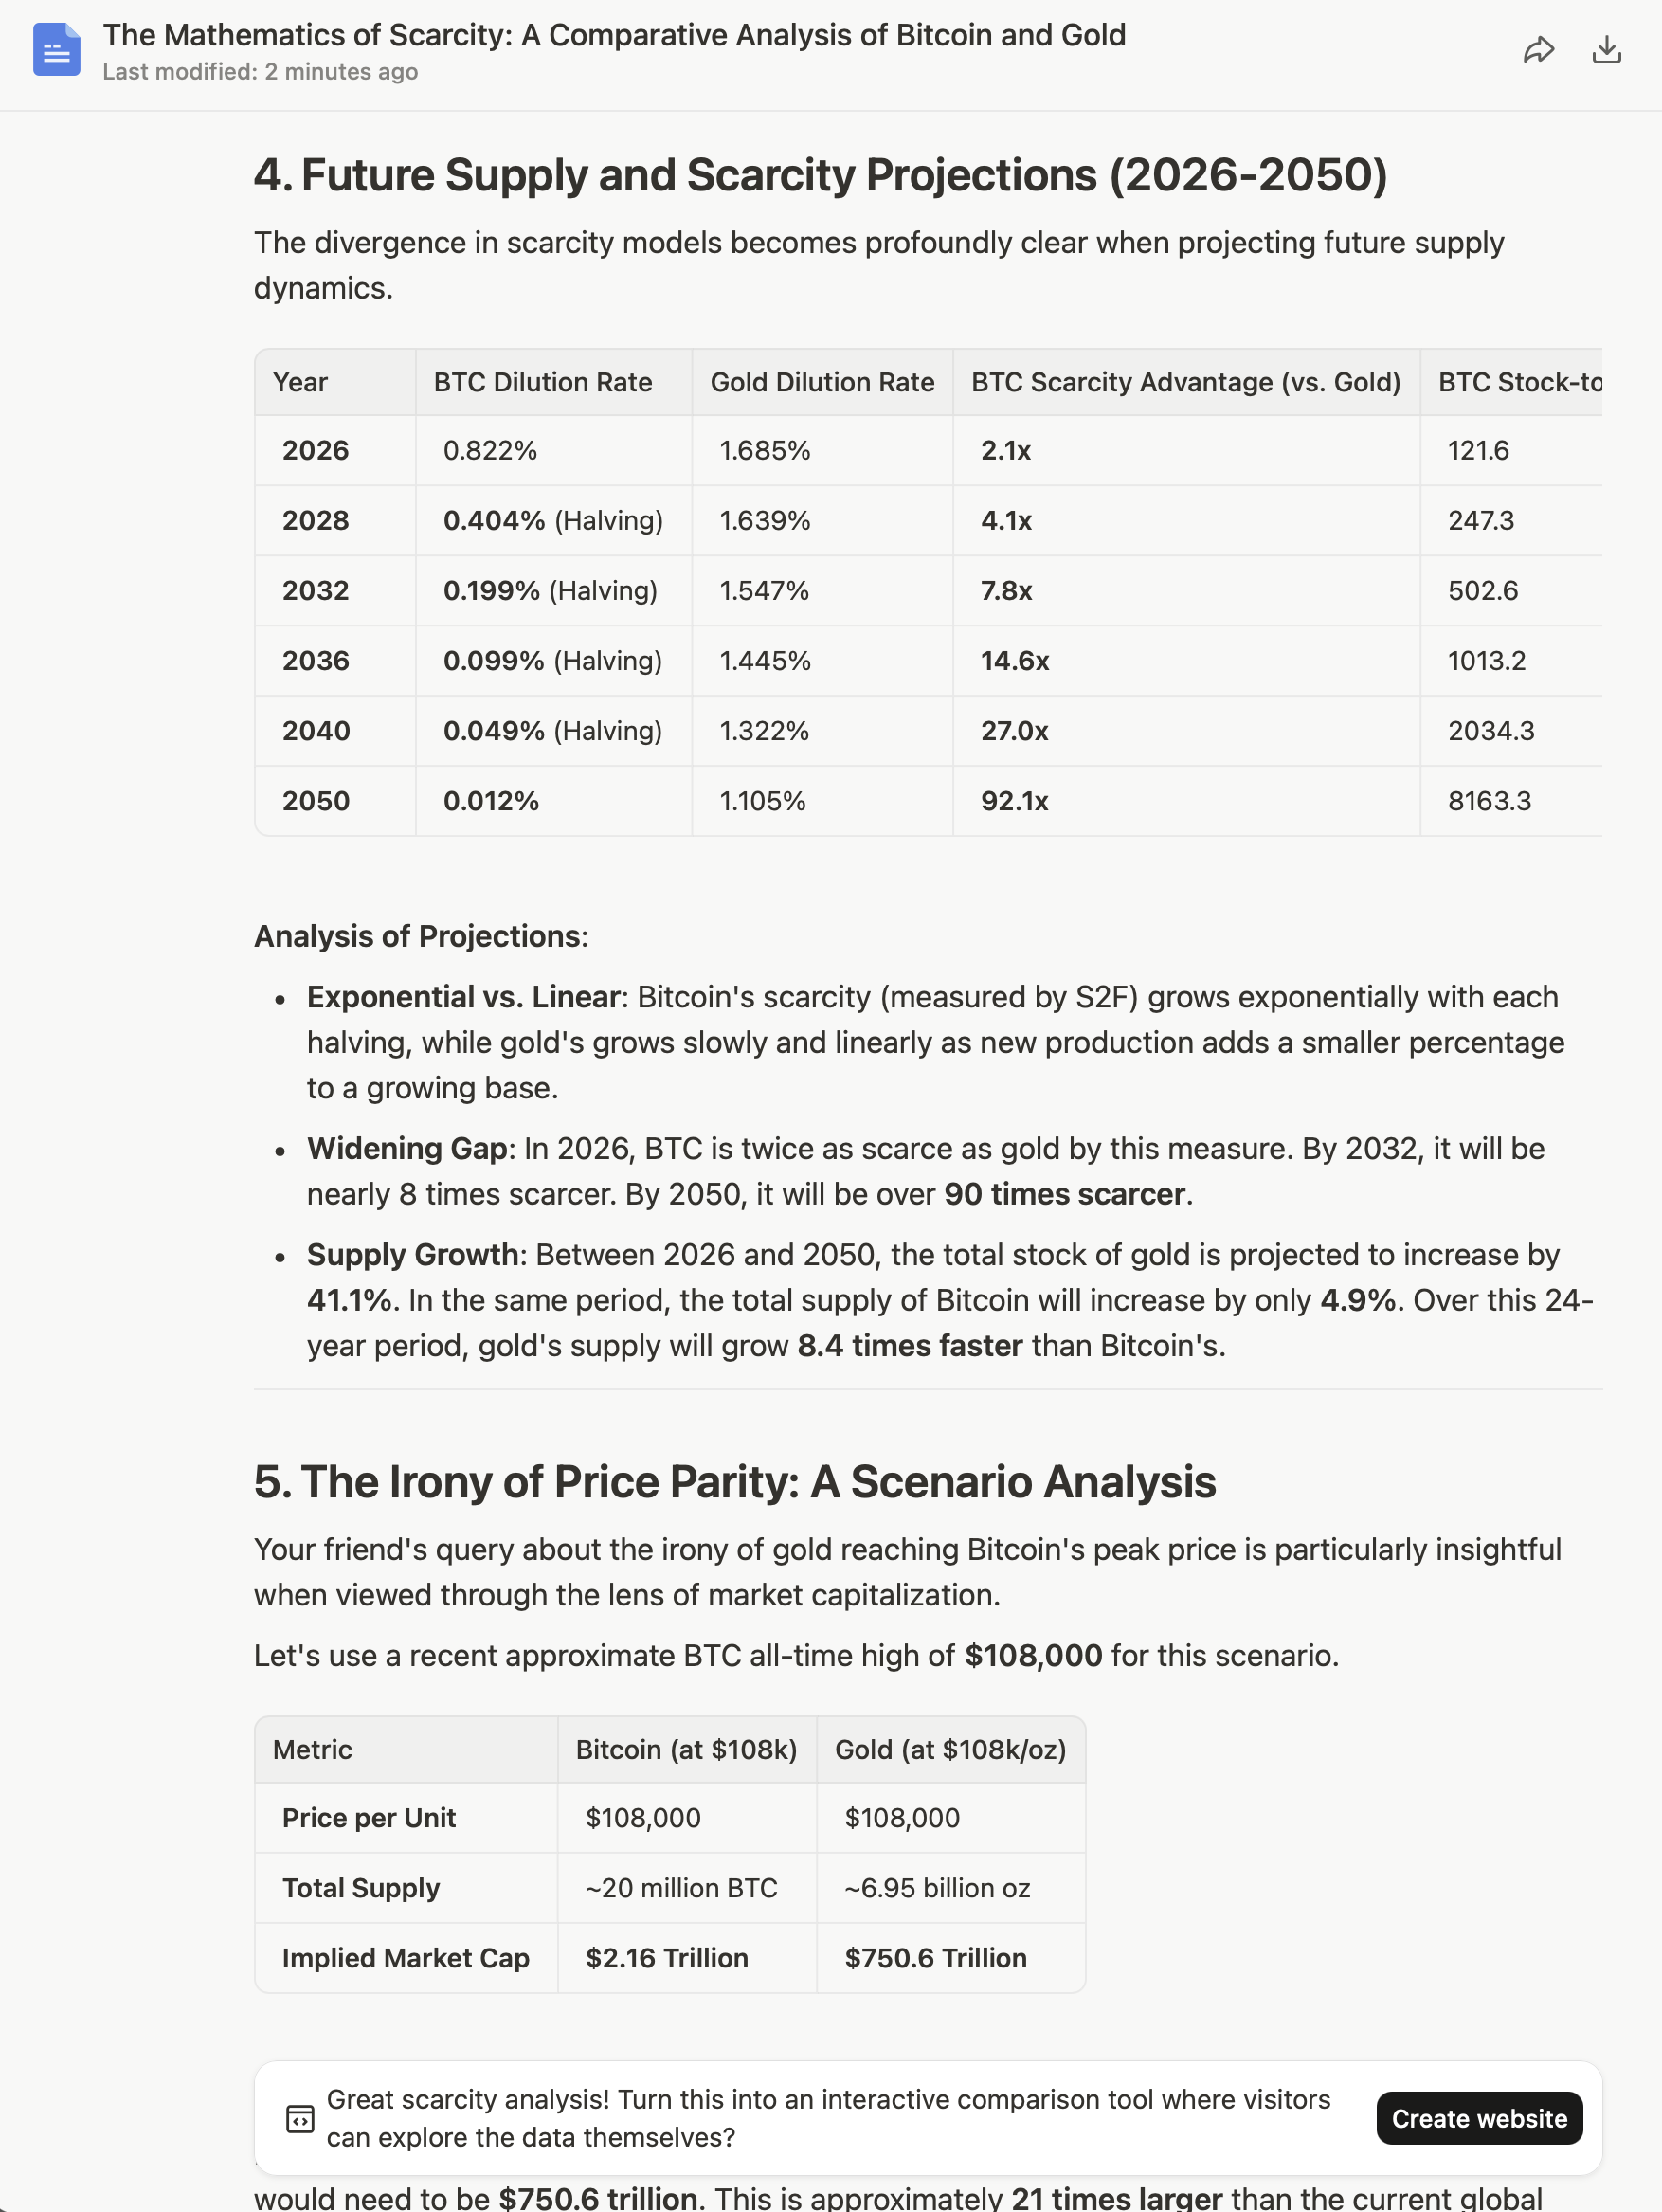
Task: Click the partially visible 'BTC Stock-to' column header
Action: 1519,382
